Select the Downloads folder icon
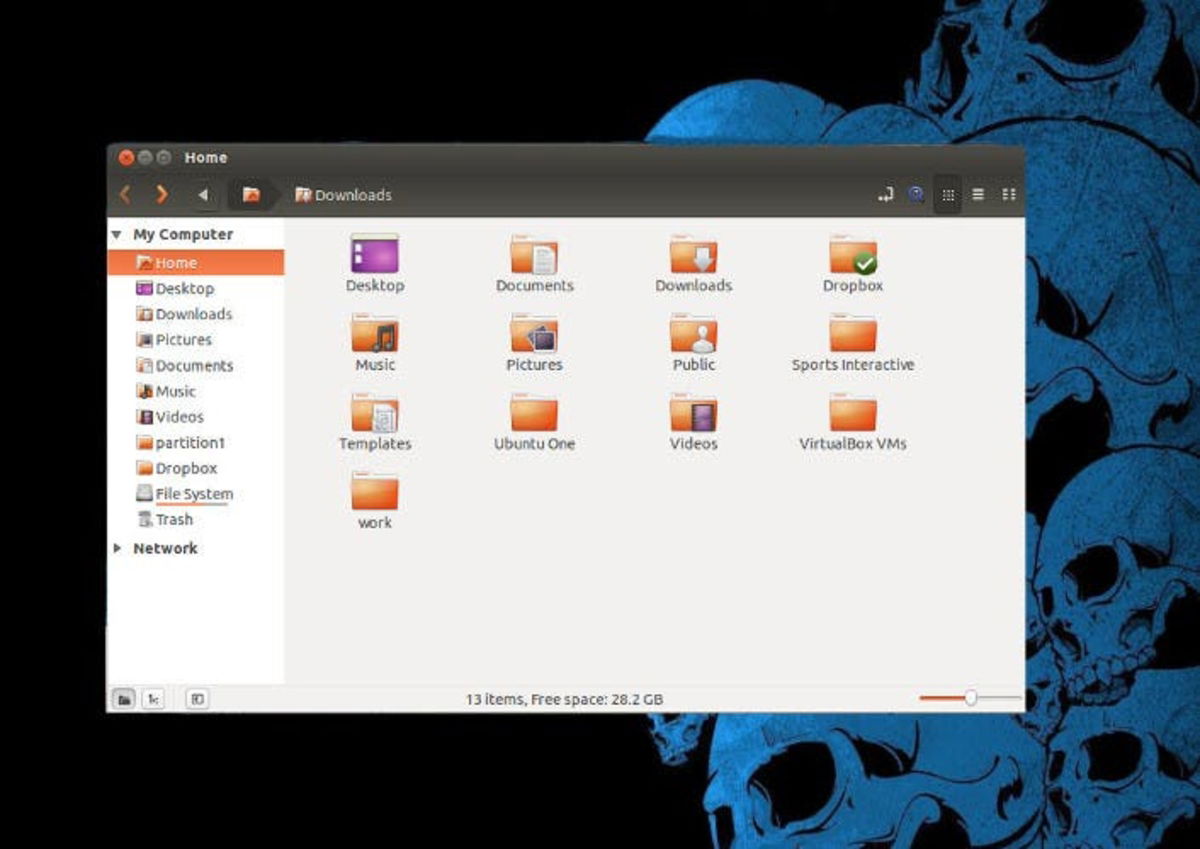Screen dimensions: 1200x849 click(694, 254)
